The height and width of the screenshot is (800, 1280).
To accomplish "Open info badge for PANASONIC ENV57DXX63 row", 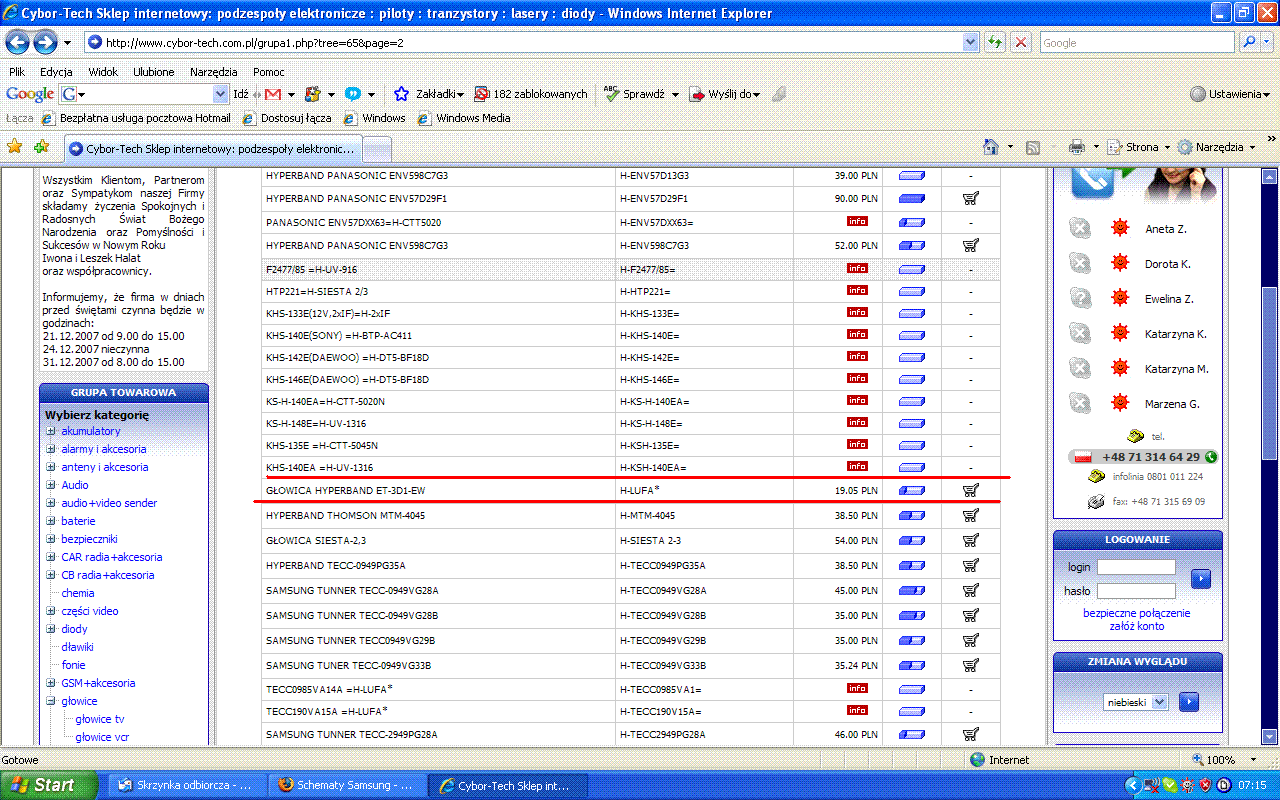I will [x=857, y=221].
